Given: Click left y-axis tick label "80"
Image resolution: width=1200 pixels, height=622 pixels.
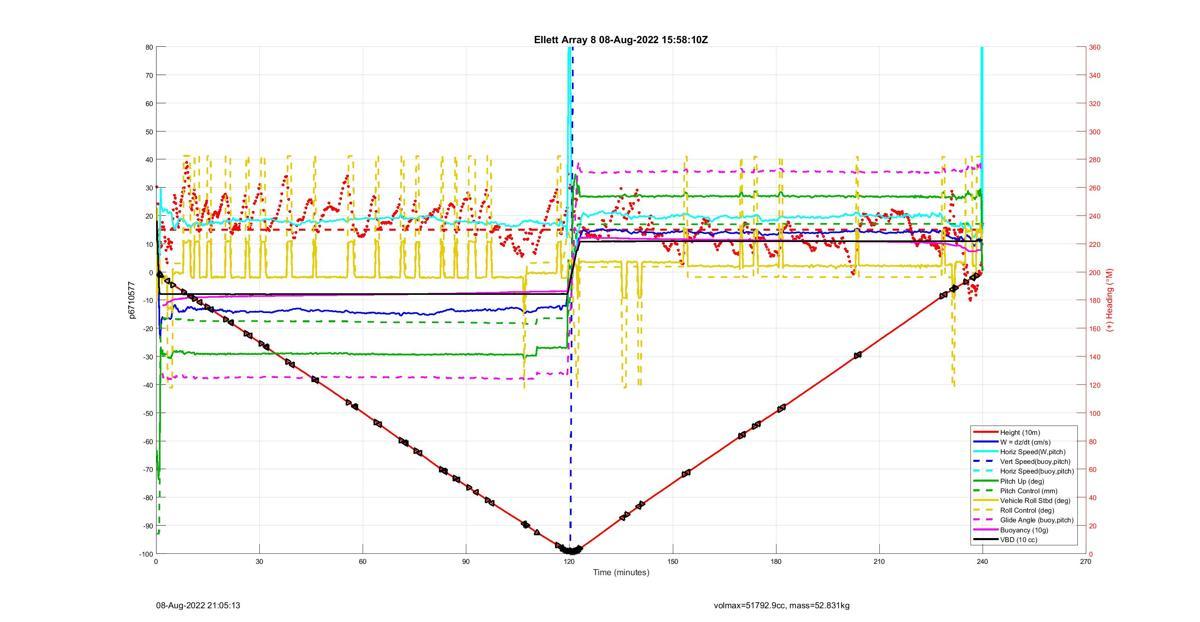Looking at the screenshot, I should click(x=148, y=47).
